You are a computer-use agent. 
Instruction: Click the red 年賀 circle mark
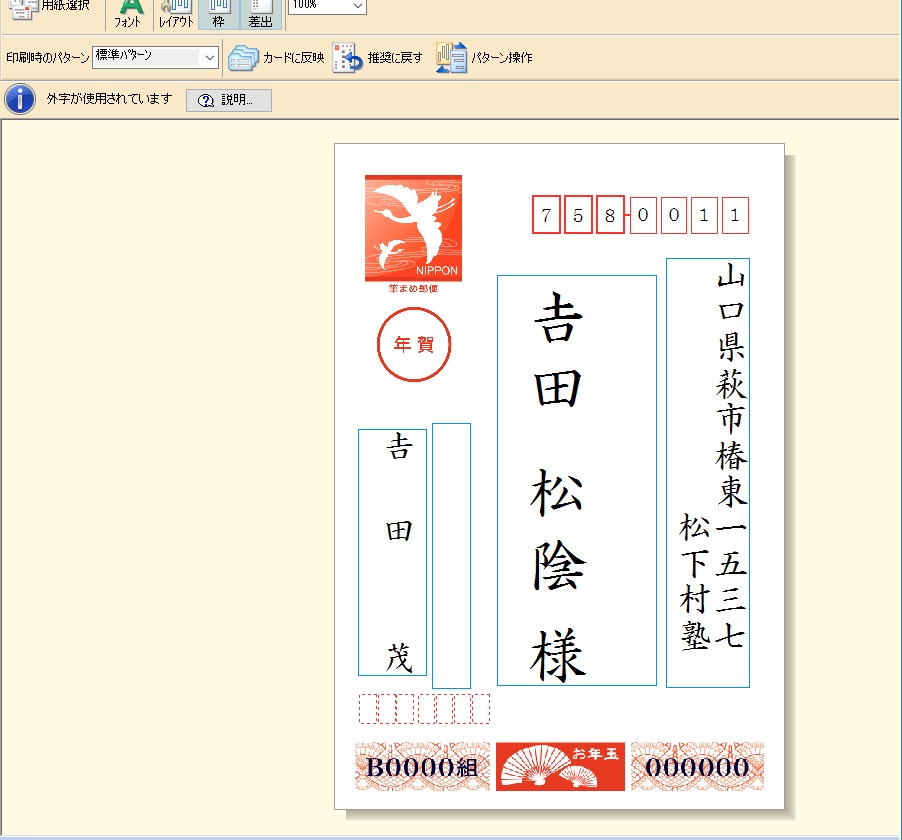[414, 345]
